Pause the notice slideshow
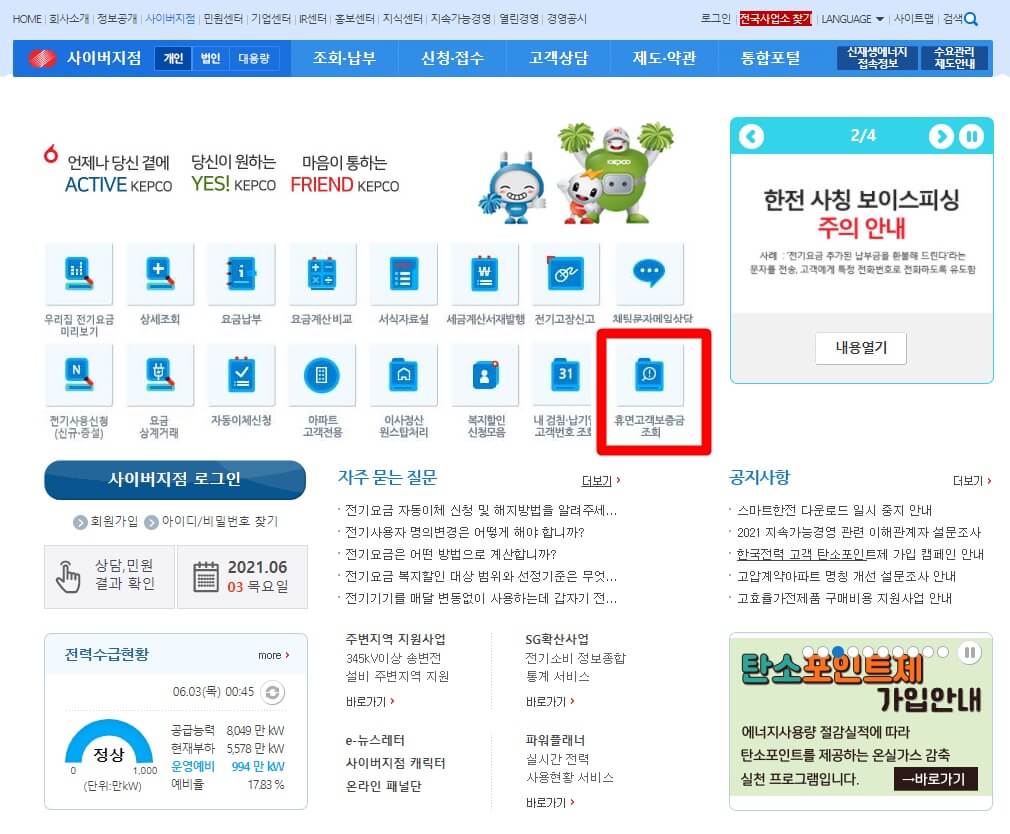1010x834 pixels. 971,136
